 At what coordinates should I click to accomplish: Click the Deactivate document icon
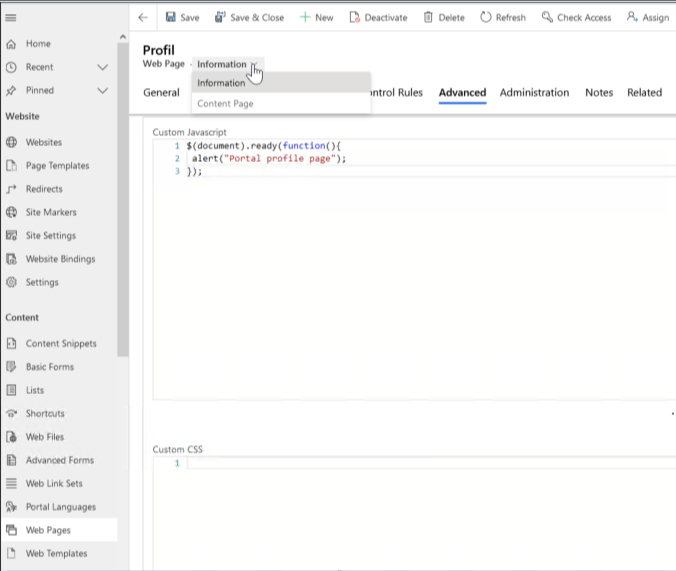(x=354, y=17)
